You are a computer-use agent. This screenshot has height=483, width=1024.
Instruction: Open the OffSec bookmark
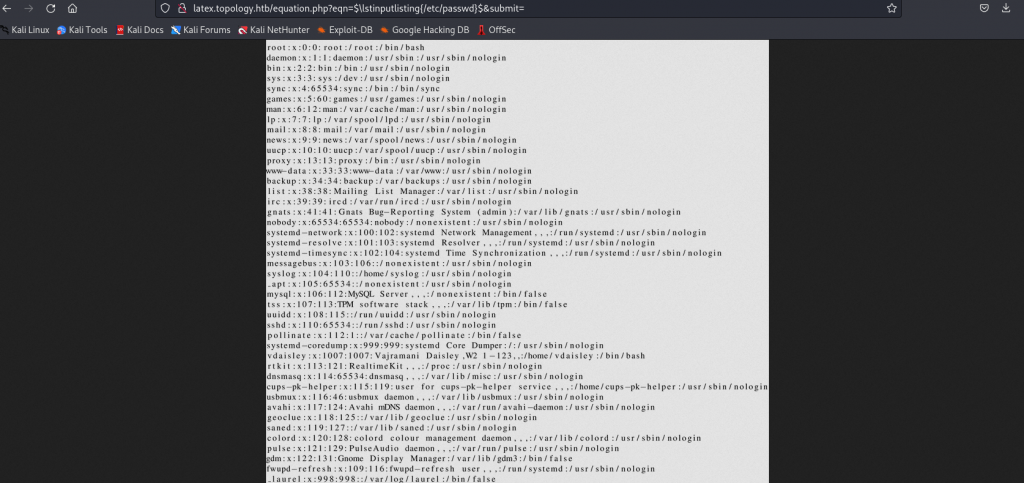point(496,30)
